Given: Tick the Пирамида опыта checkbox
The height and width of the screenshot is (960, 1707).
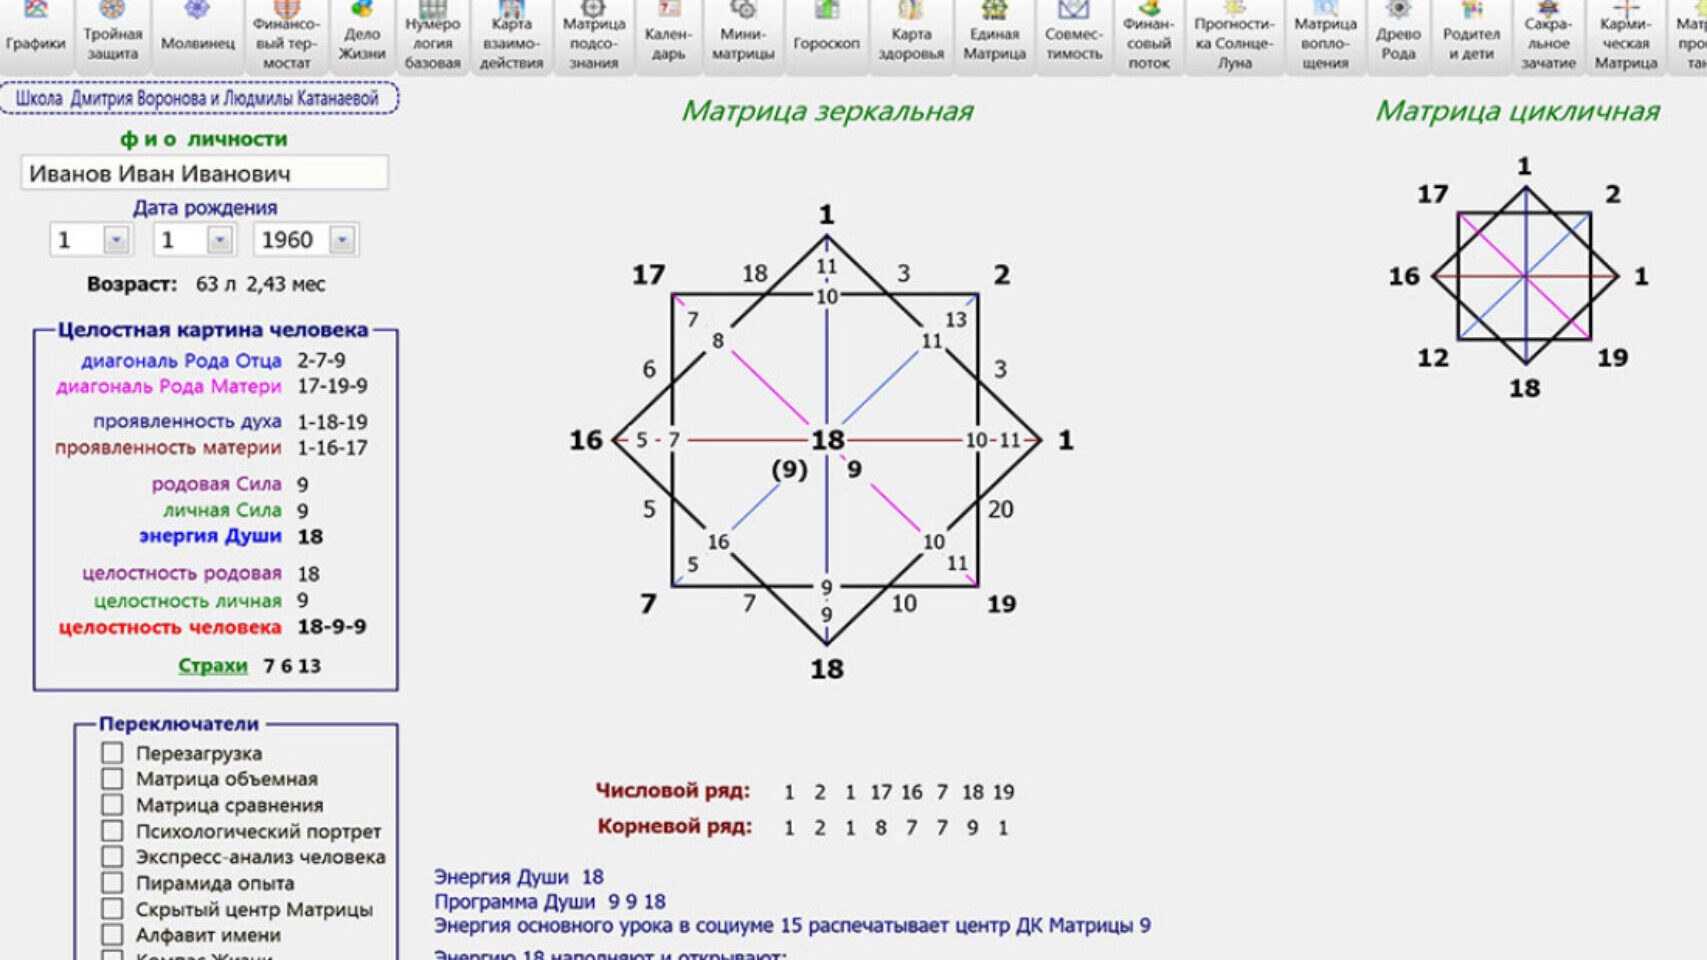Looking at the screenshot, I should click(112, 883).
